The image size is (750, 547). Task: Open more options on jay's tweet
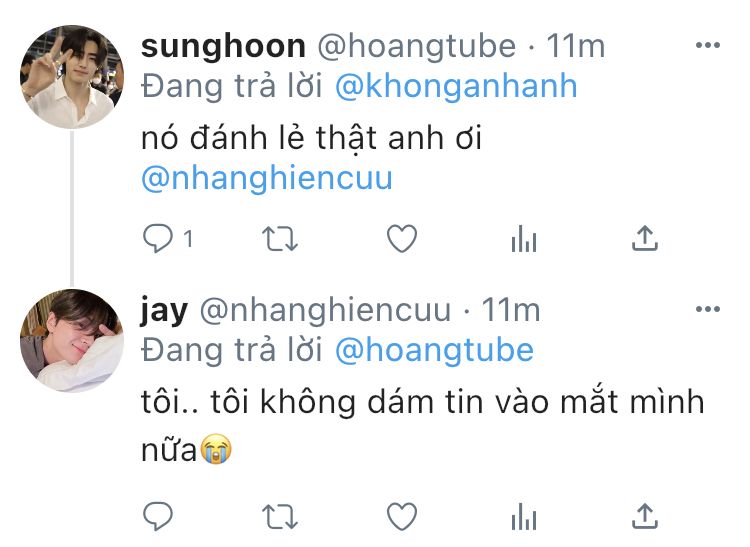tap(707, 309)
